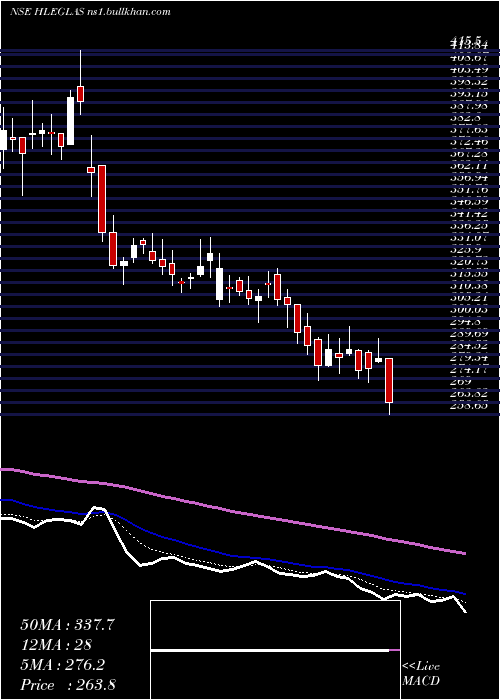Click the blue 12MA moving average line
Screen dimensions: 500x700
pyautogui.click(x=232, y=555)
